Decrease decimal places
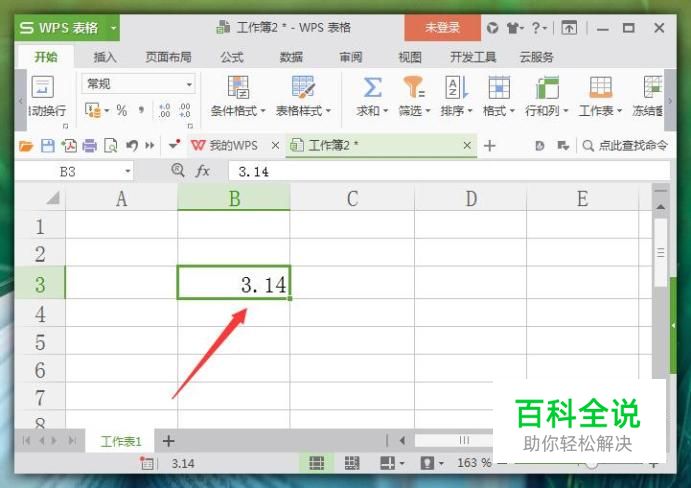Image resolution: width=691 pixels, height=488 pixels. [x=185, y=111]
